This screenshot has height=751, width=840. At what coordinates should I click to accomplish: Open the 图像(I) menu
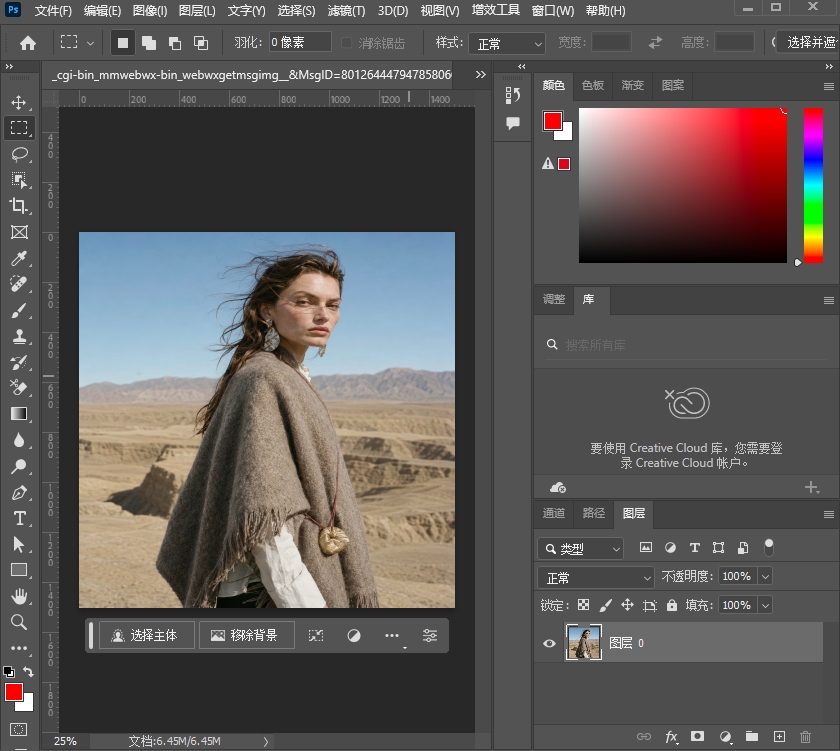(150, 11)
